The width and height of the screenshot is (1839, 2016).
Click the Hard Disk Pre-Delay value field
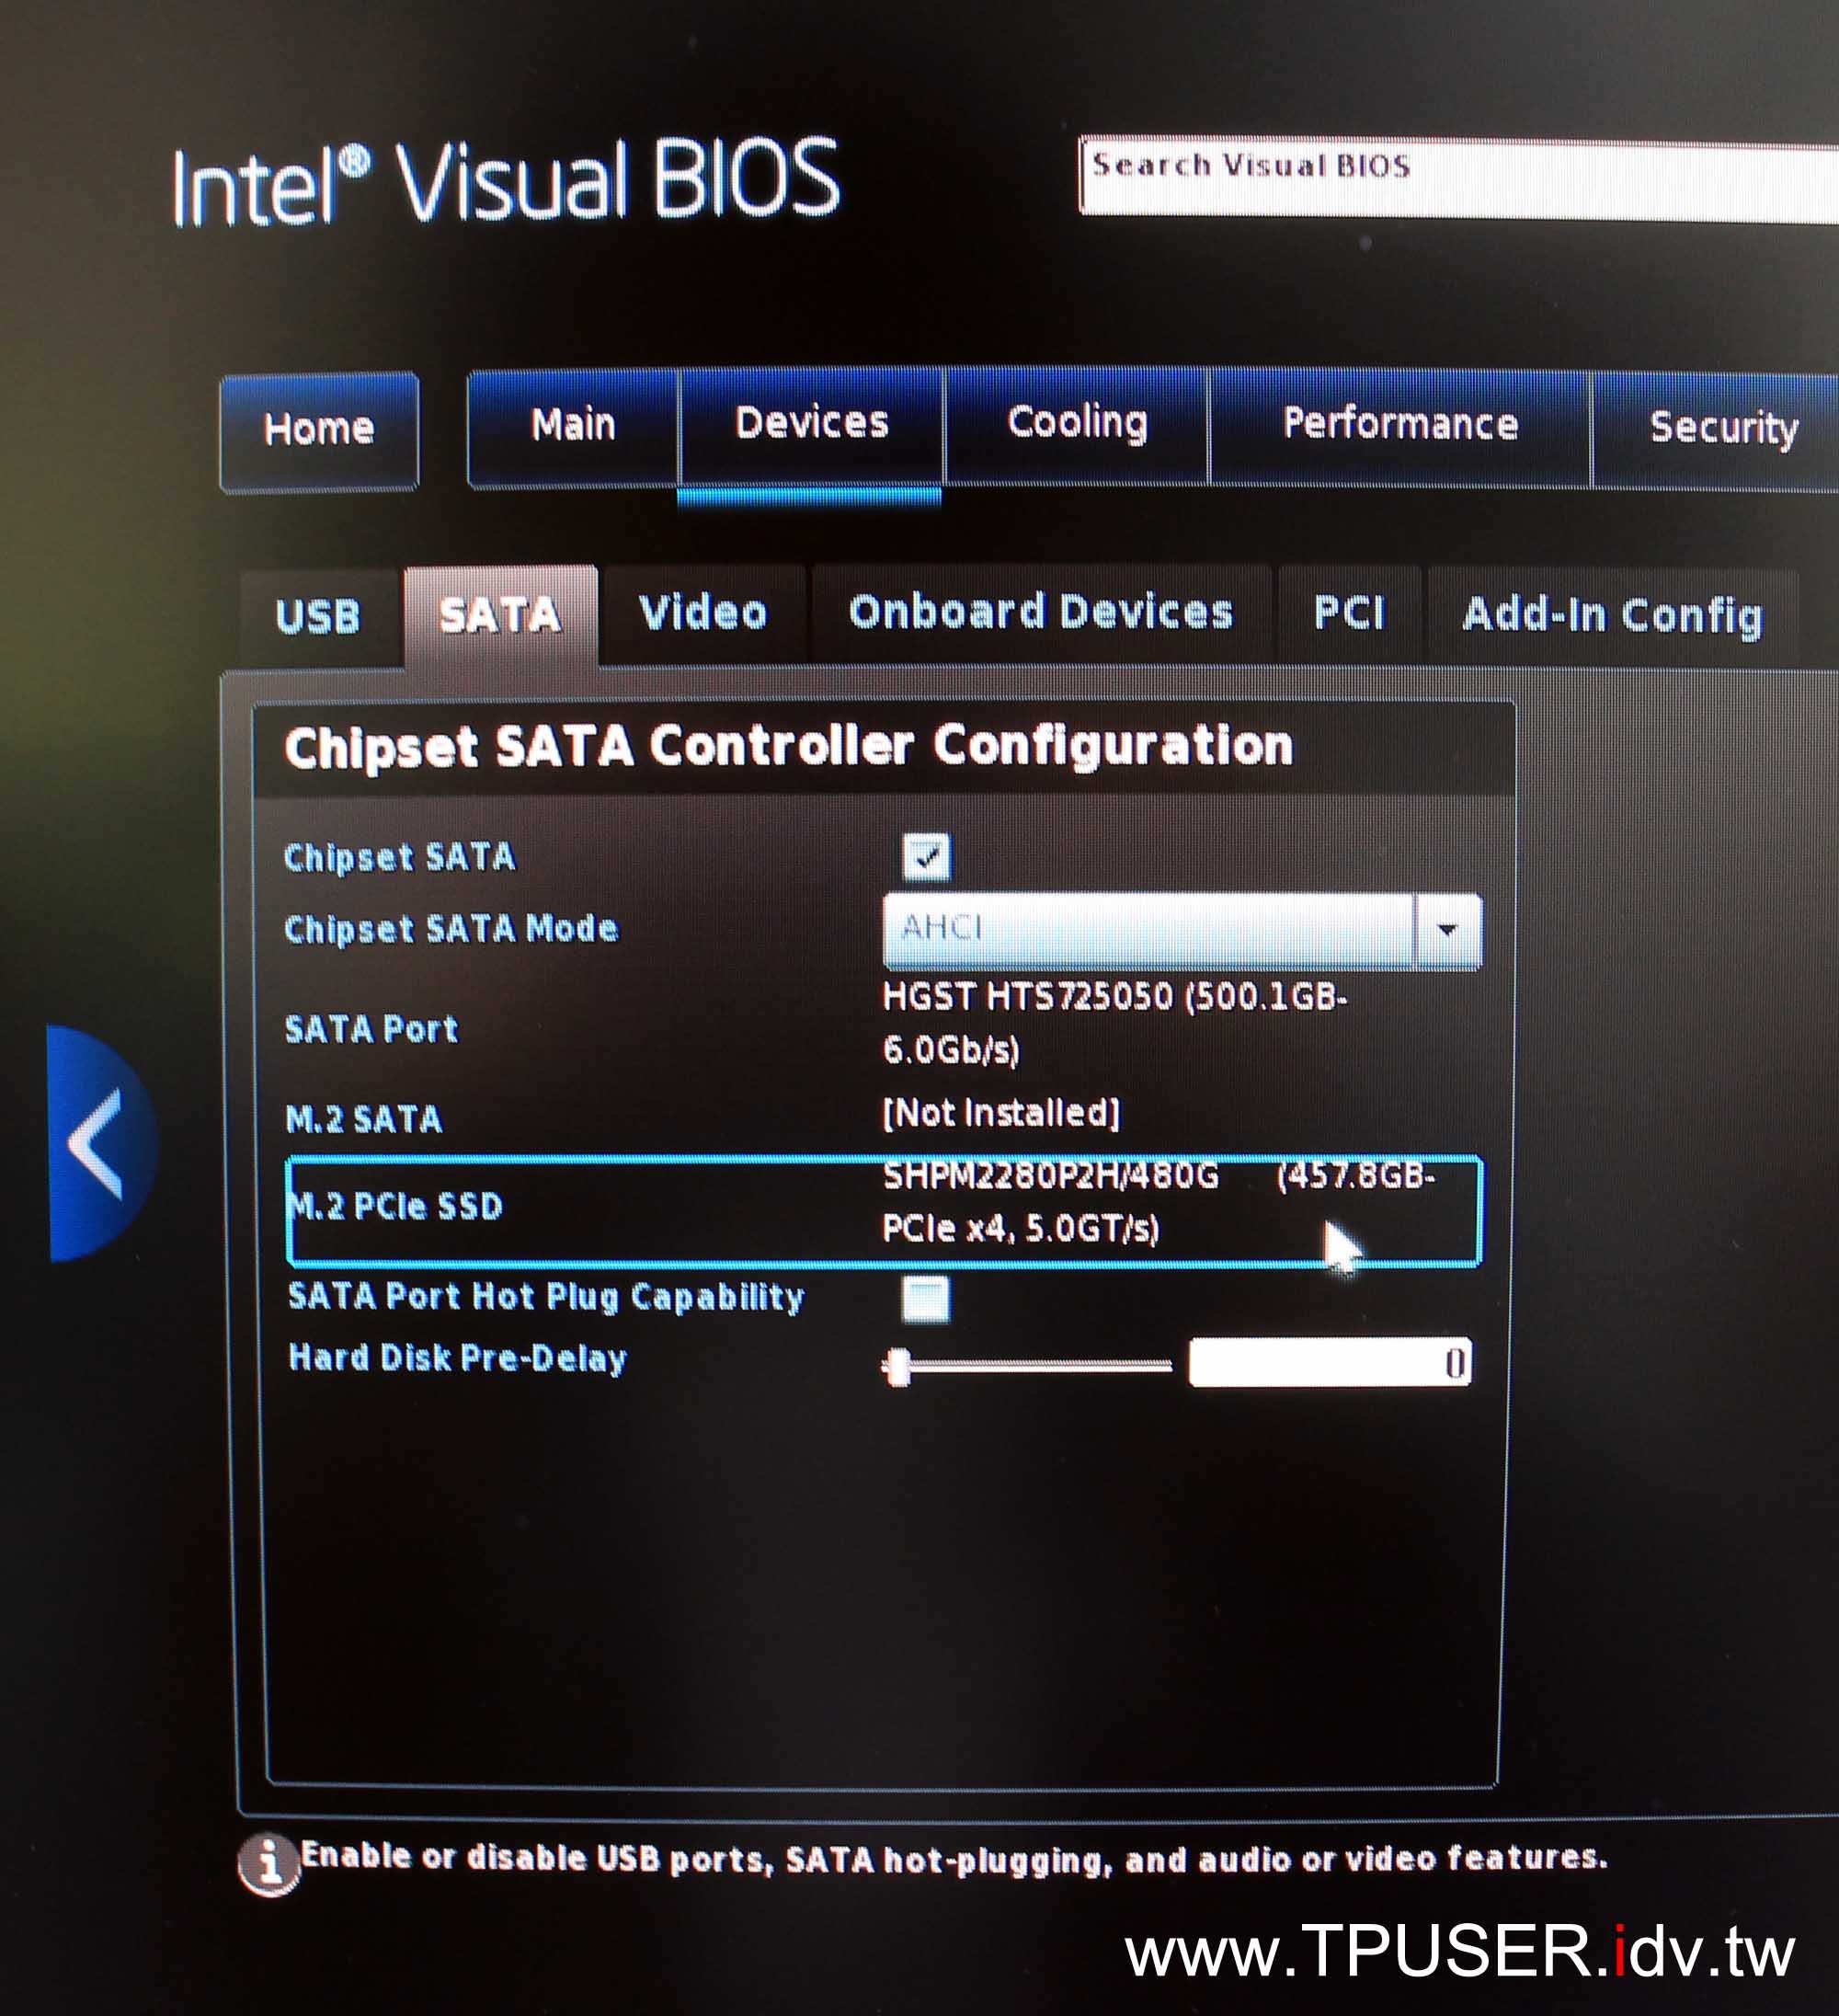tap(1330, 1363)
